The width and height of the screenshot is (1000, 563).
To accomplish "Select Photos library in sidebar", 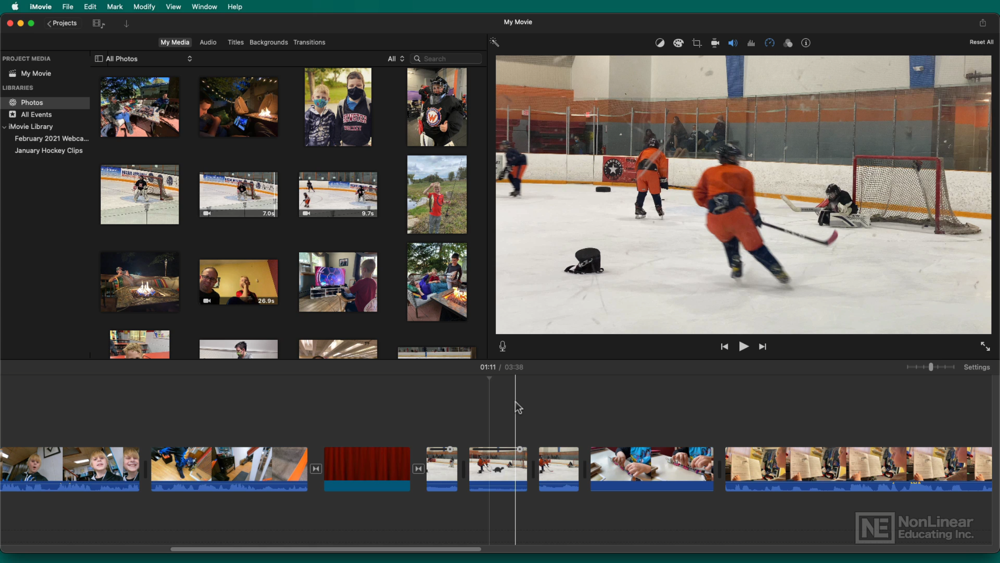I will [32, 103].
